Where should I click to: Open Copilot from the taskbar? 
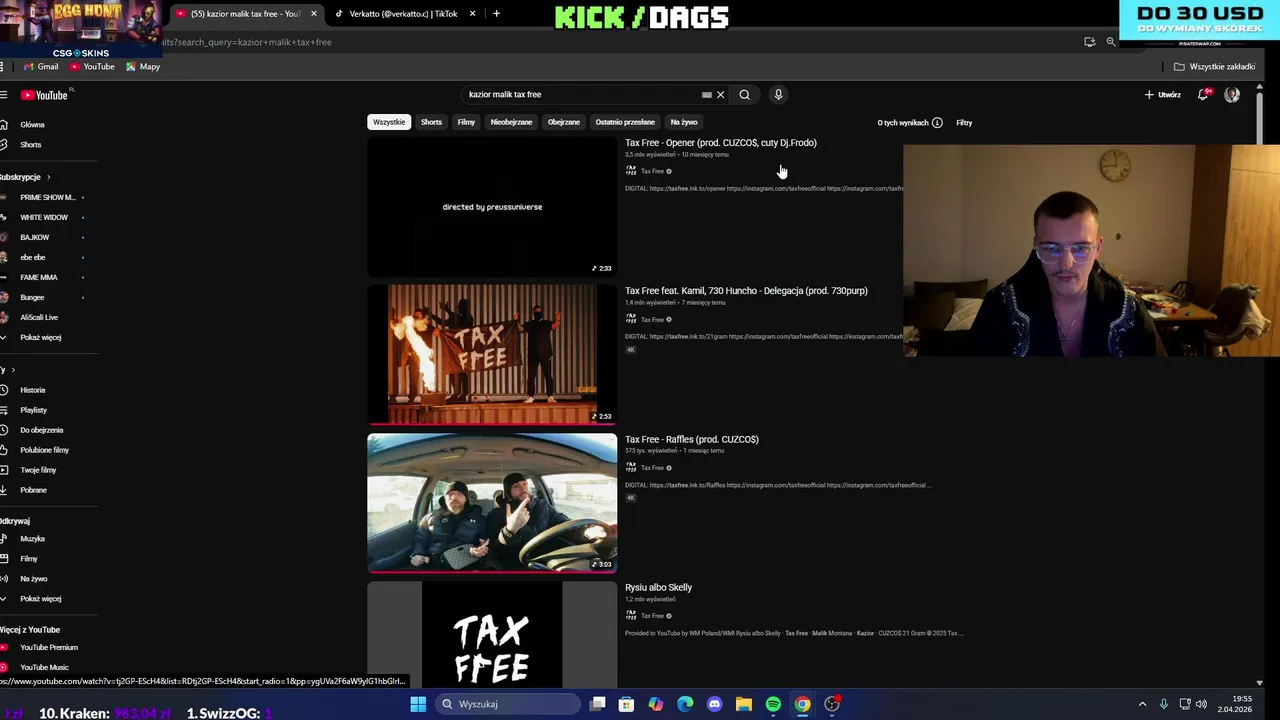(x=655, y=704)
